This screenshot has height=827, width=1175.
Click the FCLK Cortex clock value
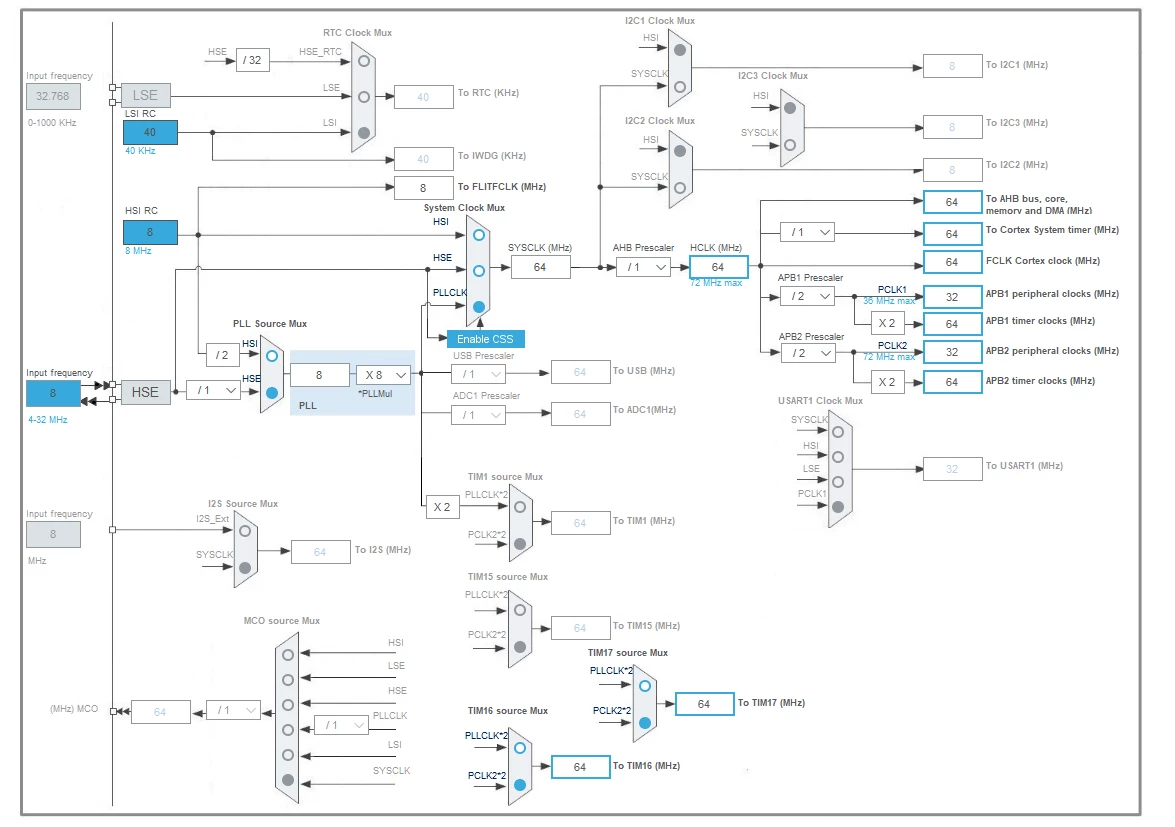point(952,262)
